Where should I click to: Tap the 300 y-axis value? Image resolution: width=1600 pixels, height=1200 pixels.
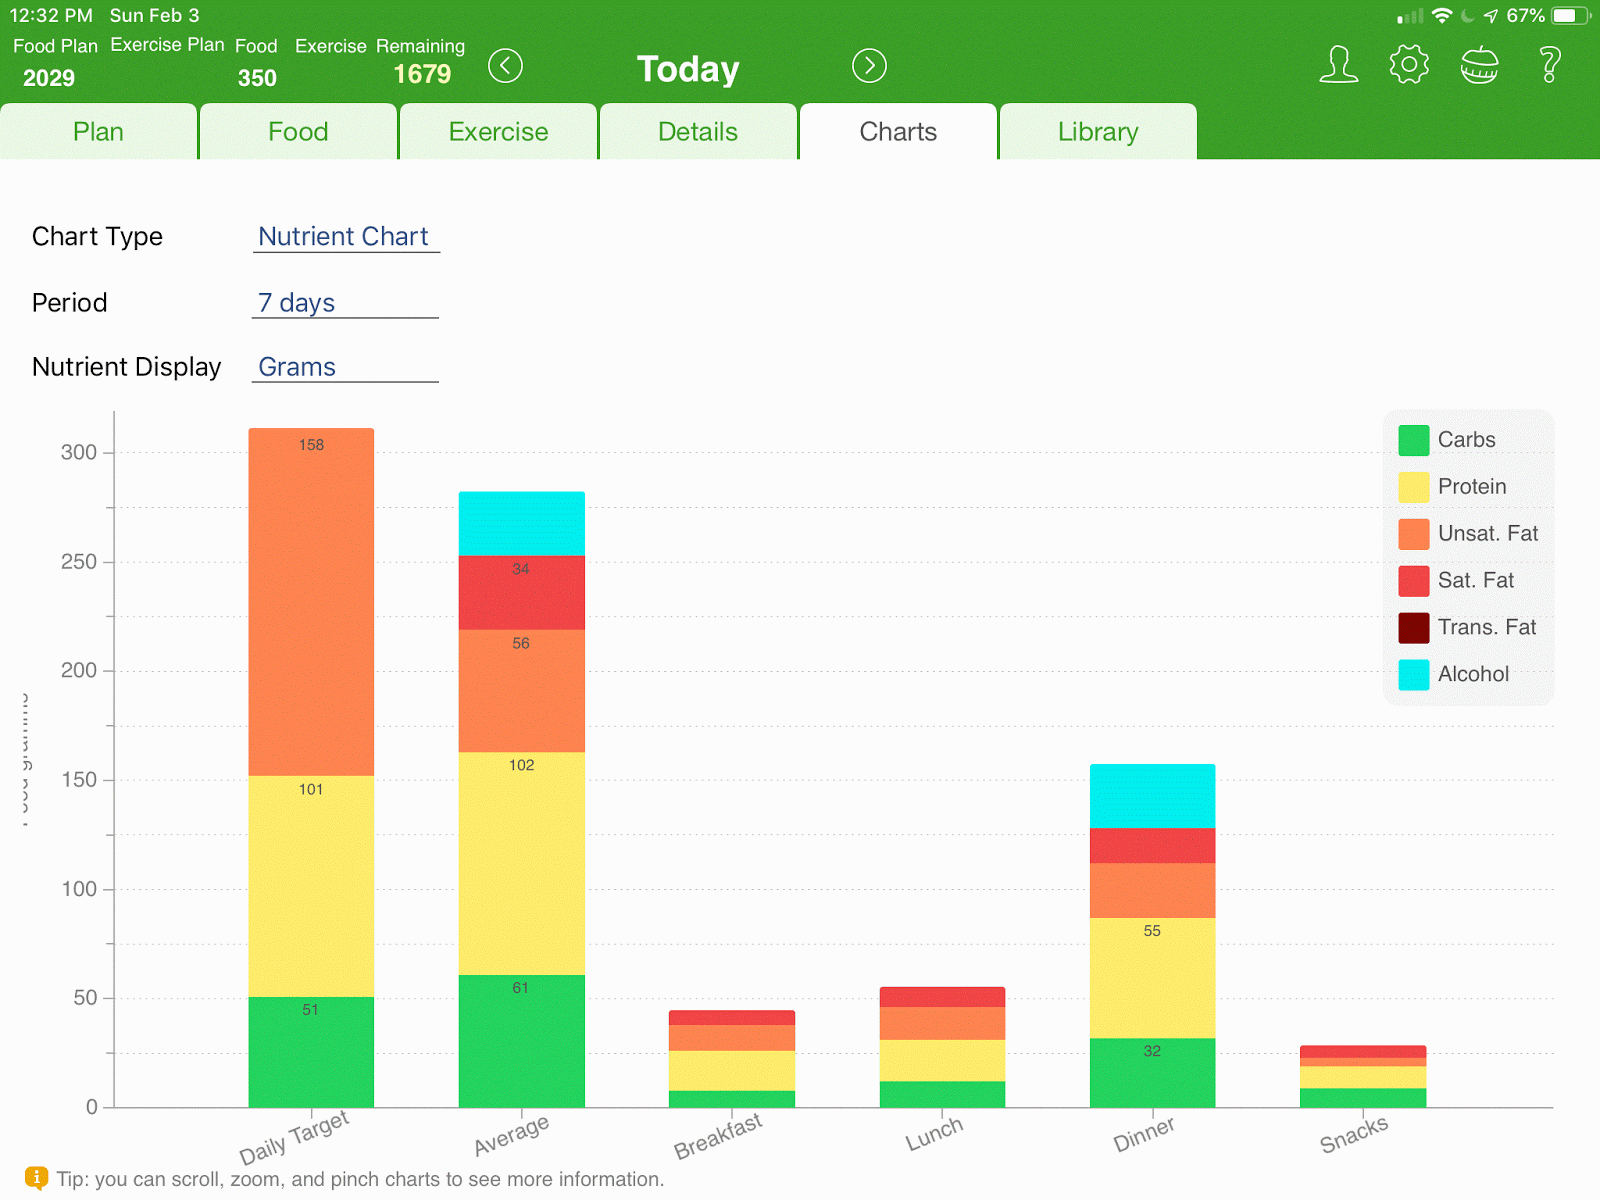(x=79, y=452)
